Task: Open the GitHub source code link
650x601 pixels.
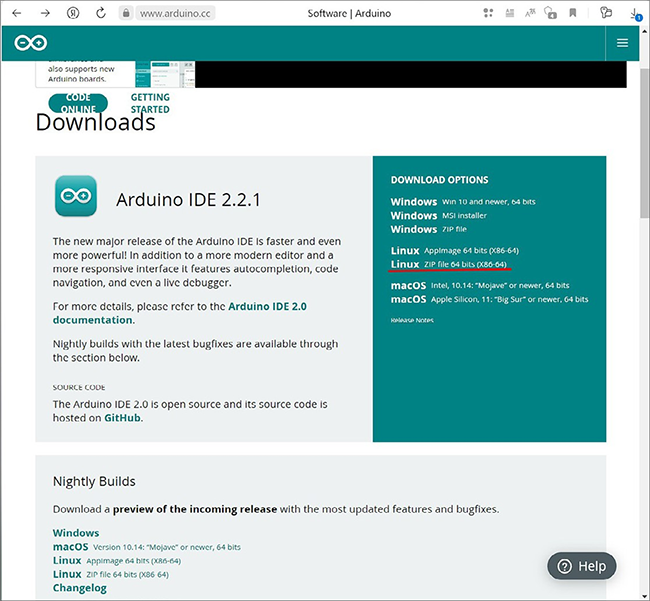Action: (122, 418)
